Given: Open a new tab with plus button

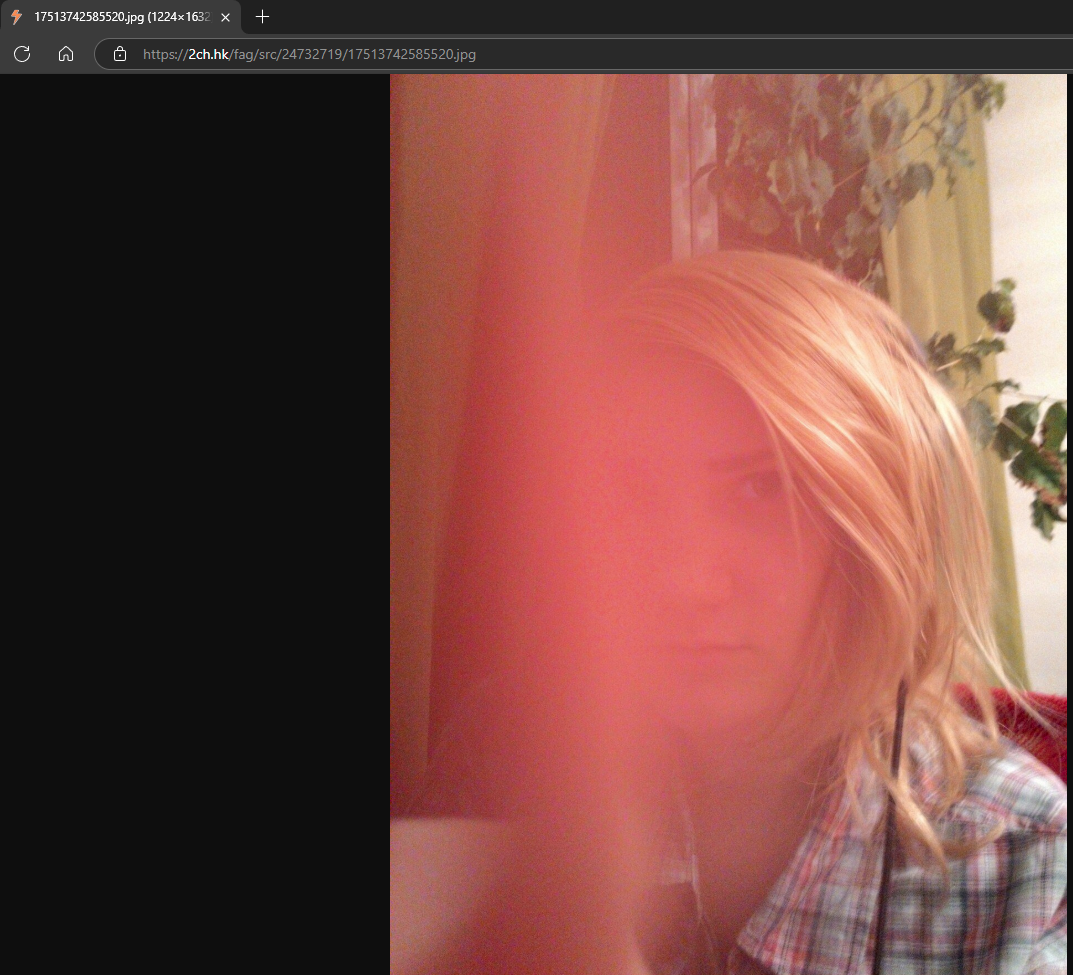Looking at the screenshot, I should coord(262,17).
